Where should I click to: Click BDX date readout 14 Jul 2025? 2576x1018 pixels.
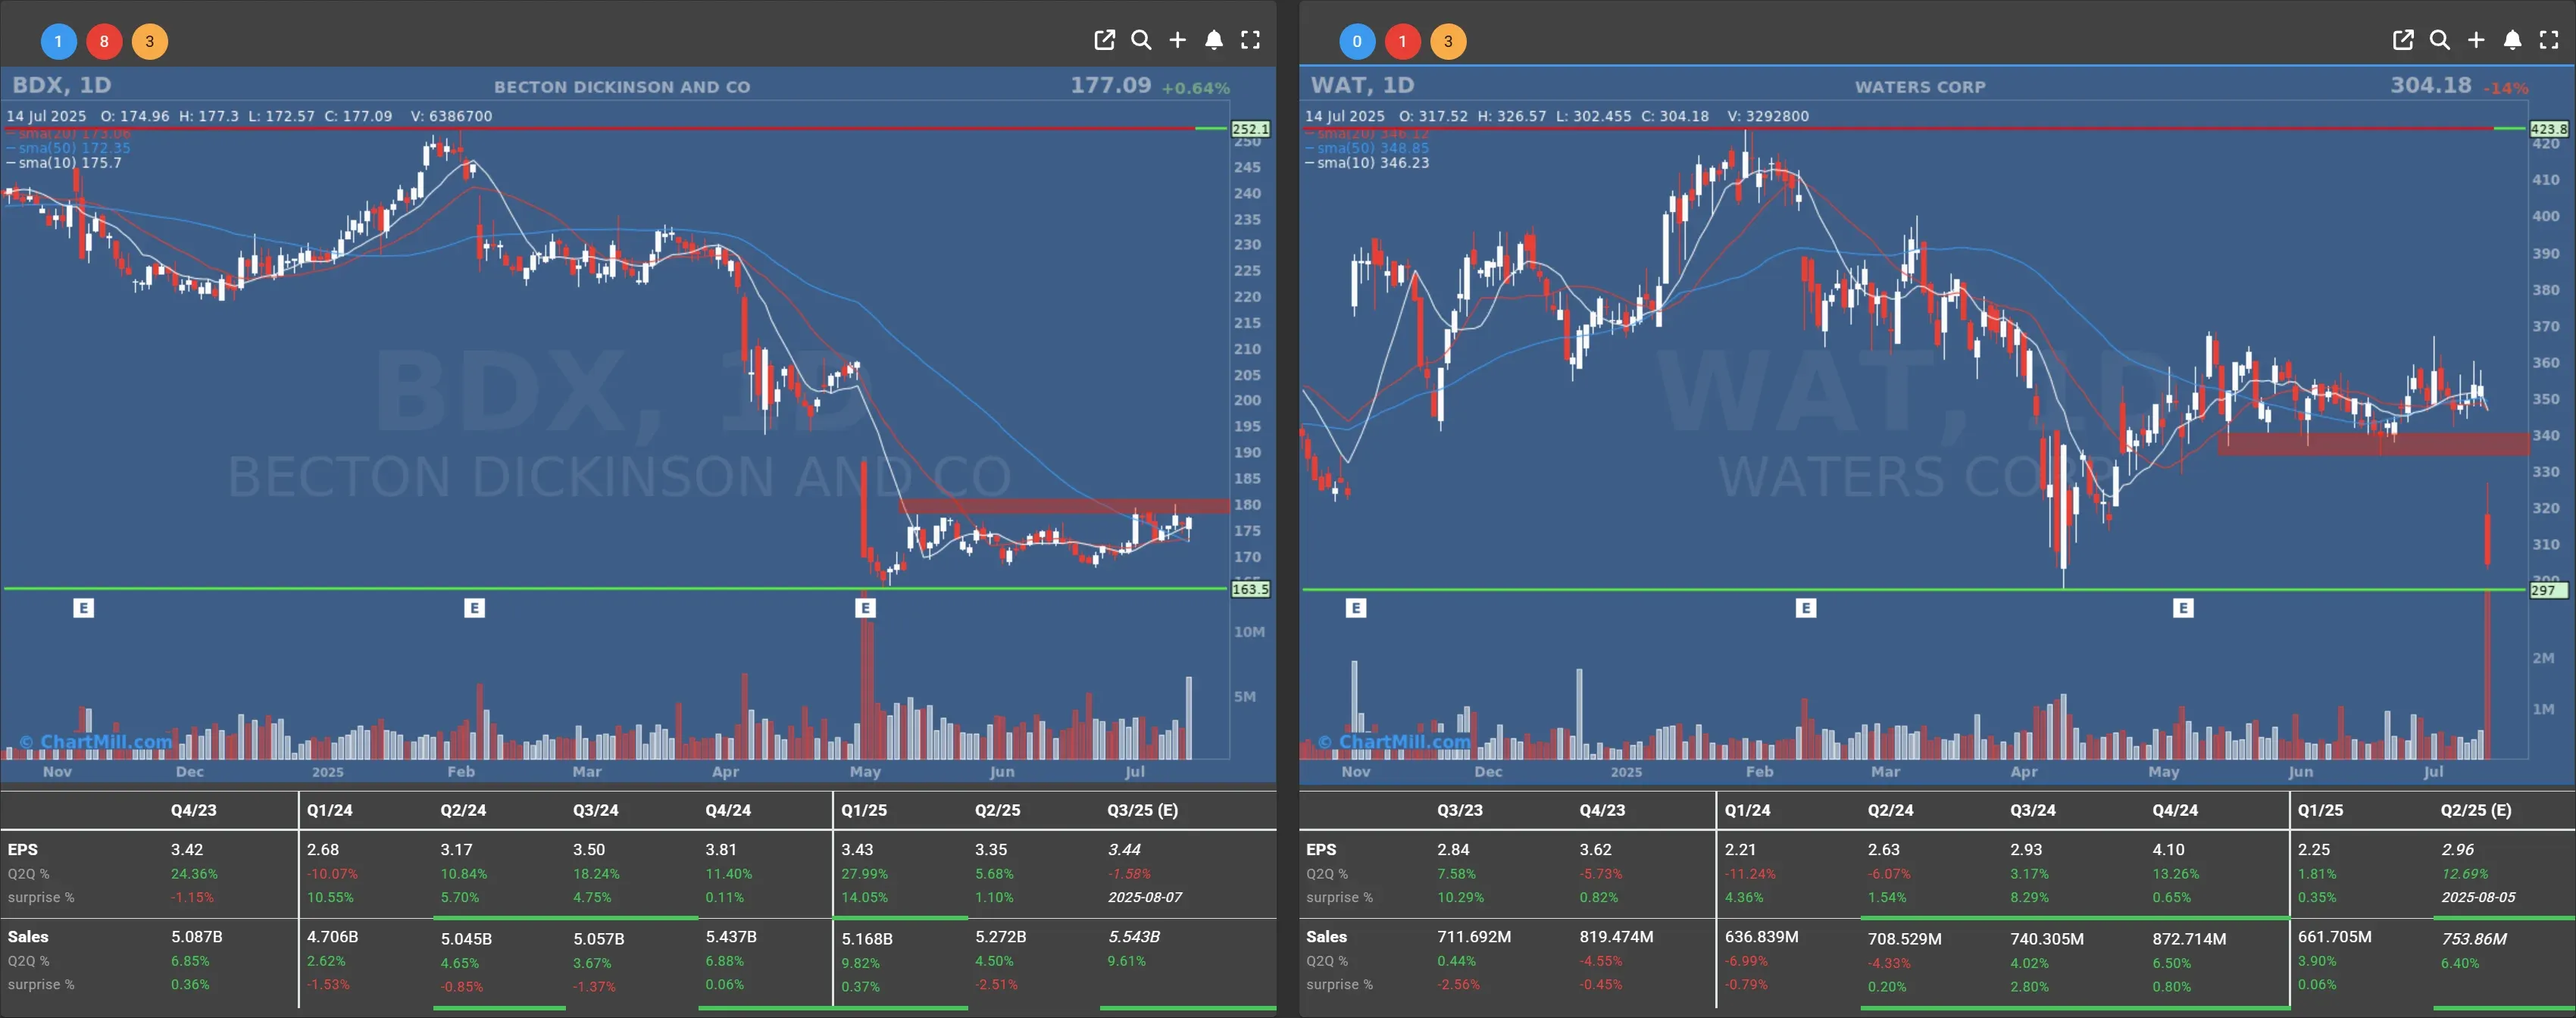click(46, 116)
